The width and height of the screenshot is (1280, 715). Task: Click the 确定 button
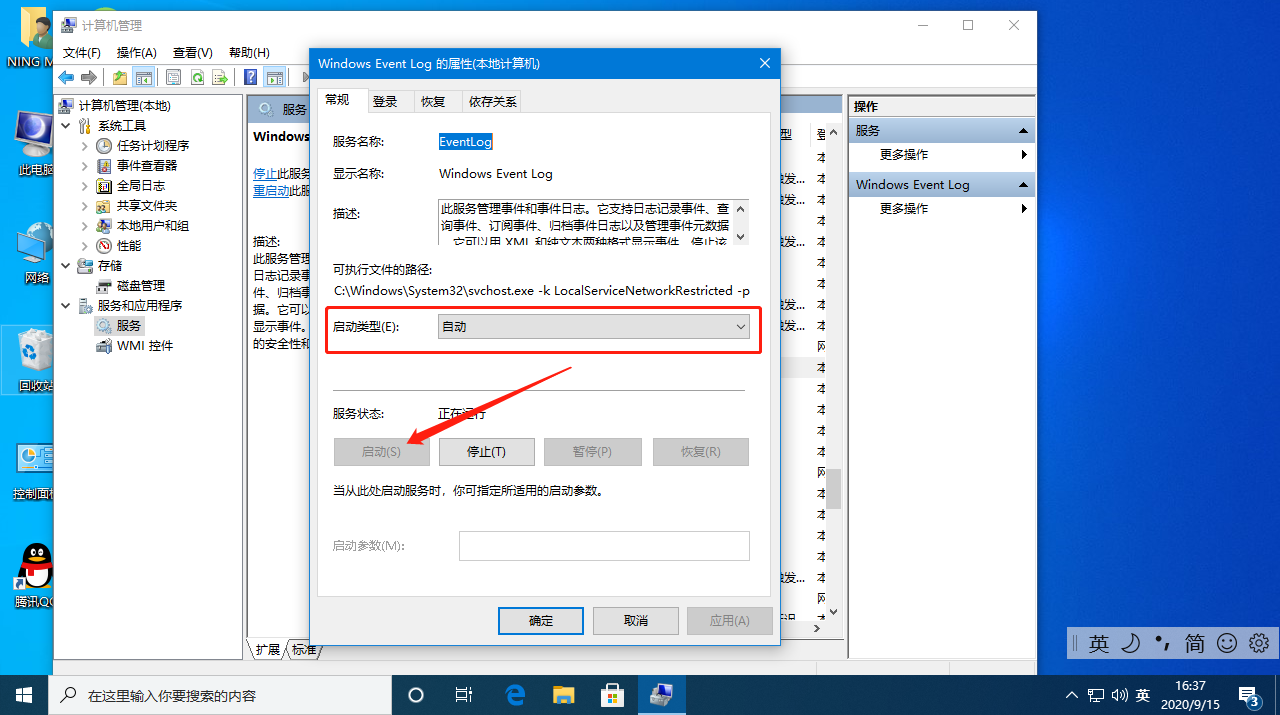coord(541,621)
